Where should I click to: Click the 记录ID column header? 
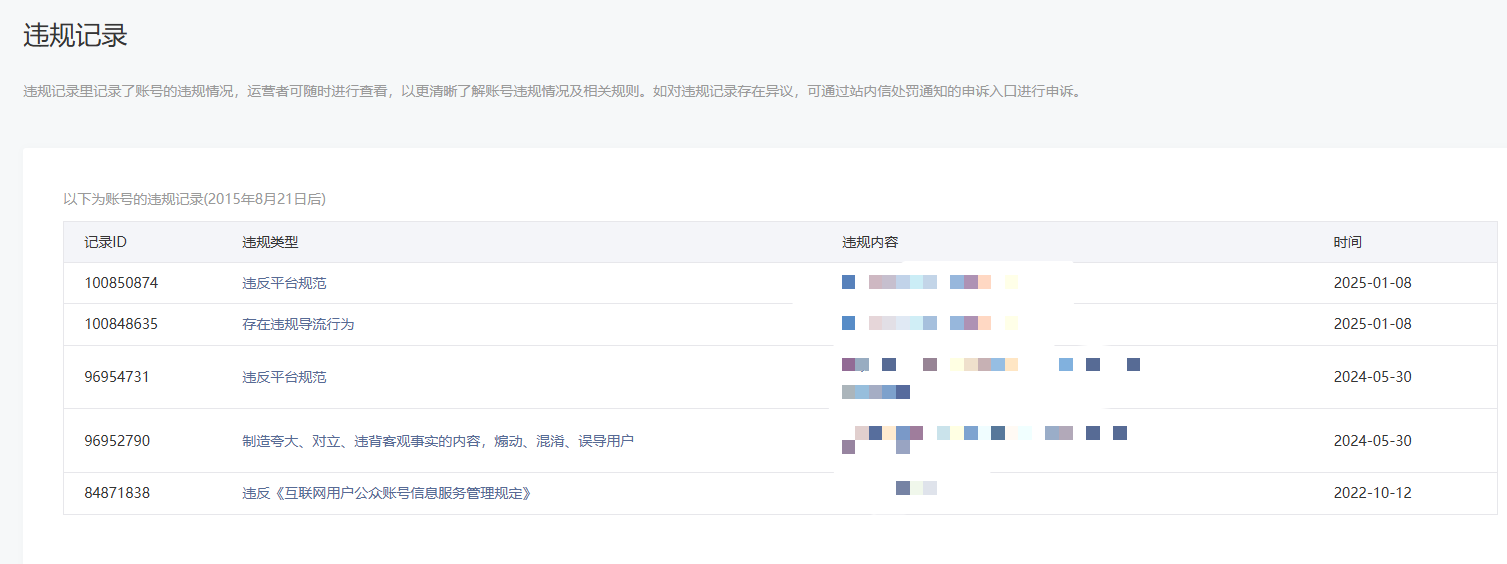coord(105,242)
